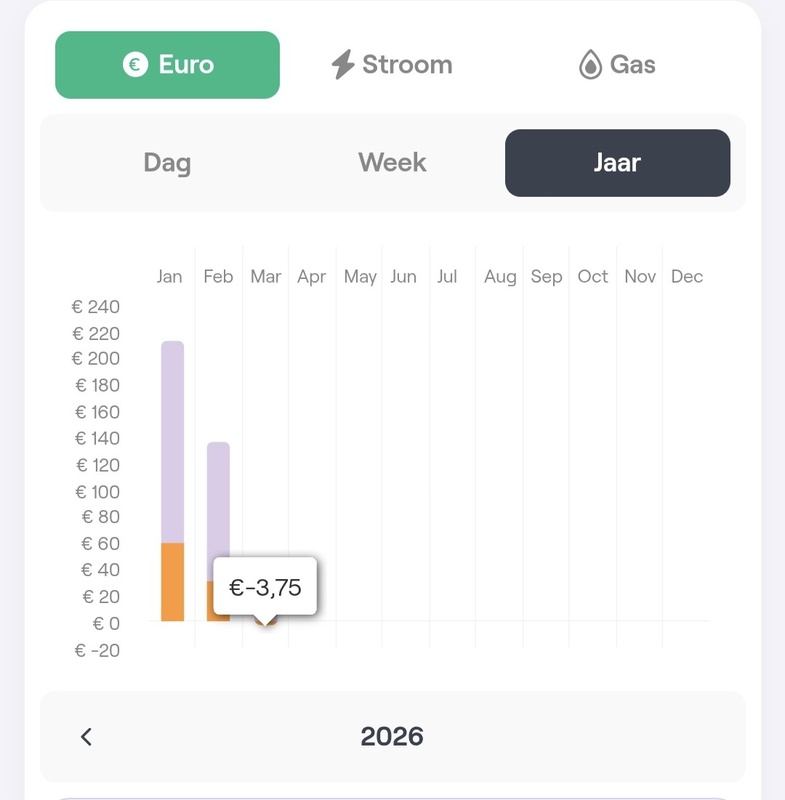Screen dimensions: 785x800
Task: Select the Jaar period view
Action: point(617,163)
